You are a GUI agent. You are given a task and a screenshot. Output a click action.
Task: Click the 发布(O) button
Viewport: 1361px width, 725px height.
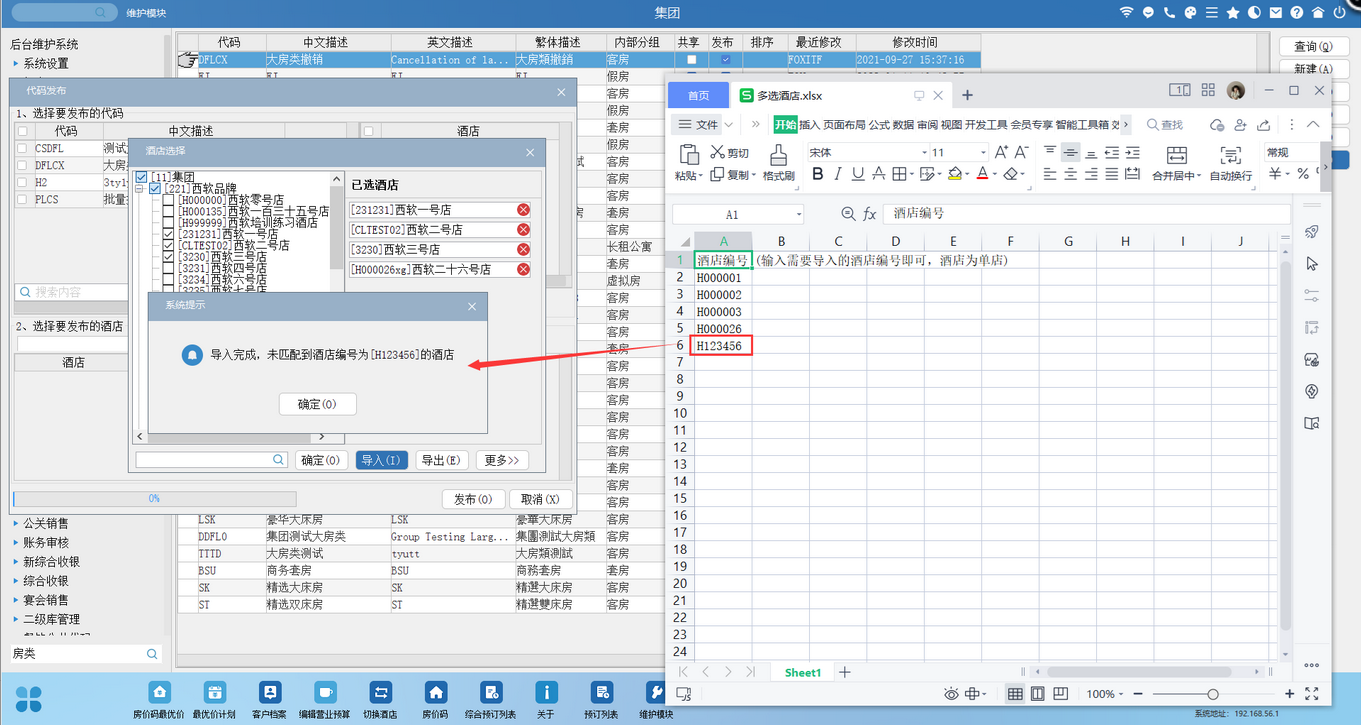[473, 499]
